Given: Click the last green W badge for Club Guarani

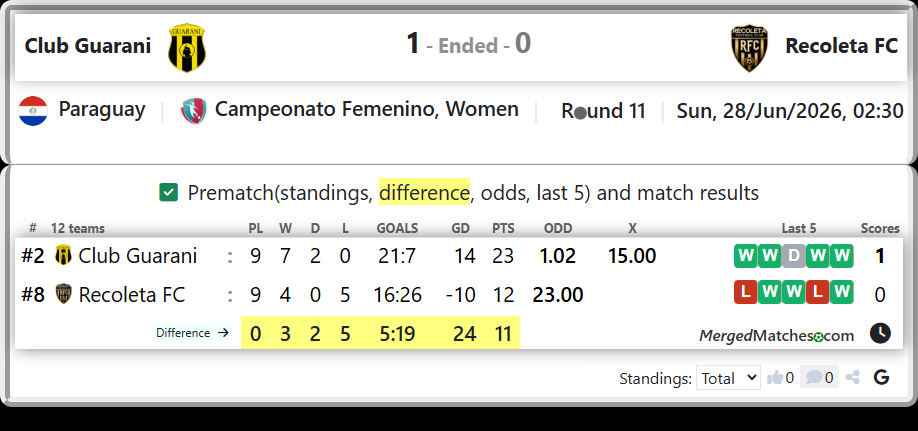Looking at the screenshot, I should pos(841,256).
